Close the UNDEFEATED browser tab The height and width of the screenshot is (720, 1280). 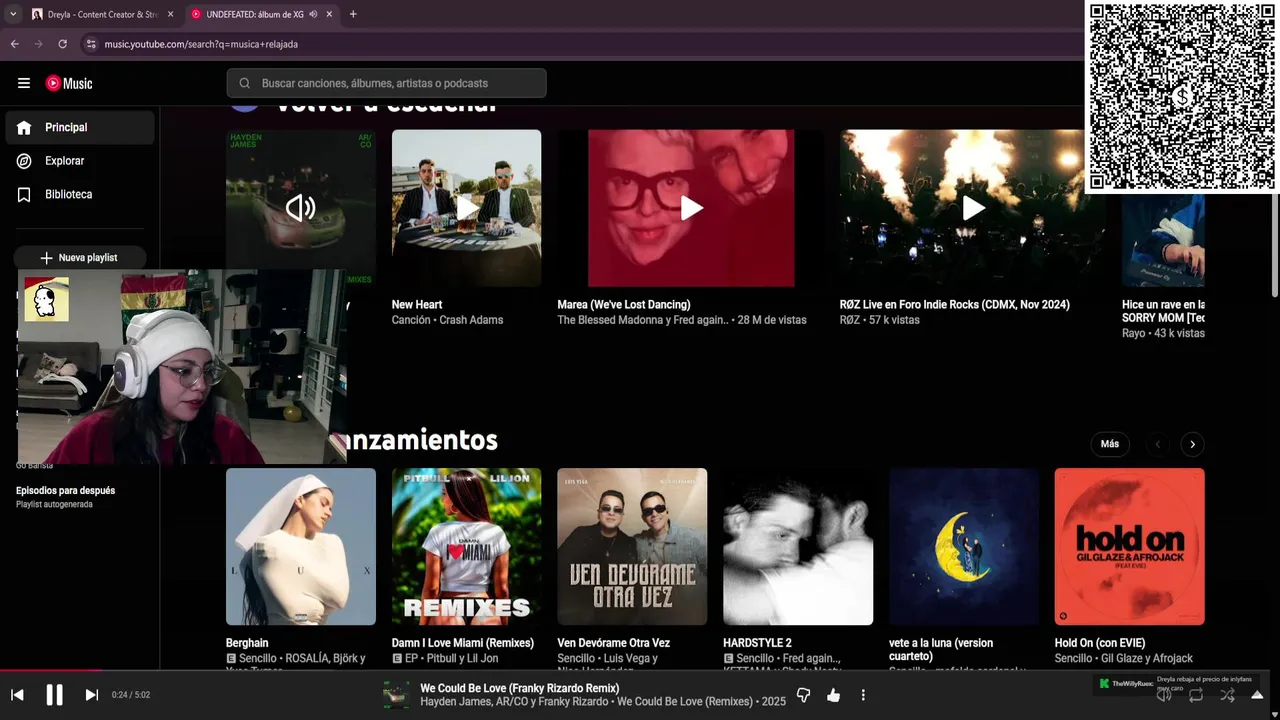click(x=329, y=14)
